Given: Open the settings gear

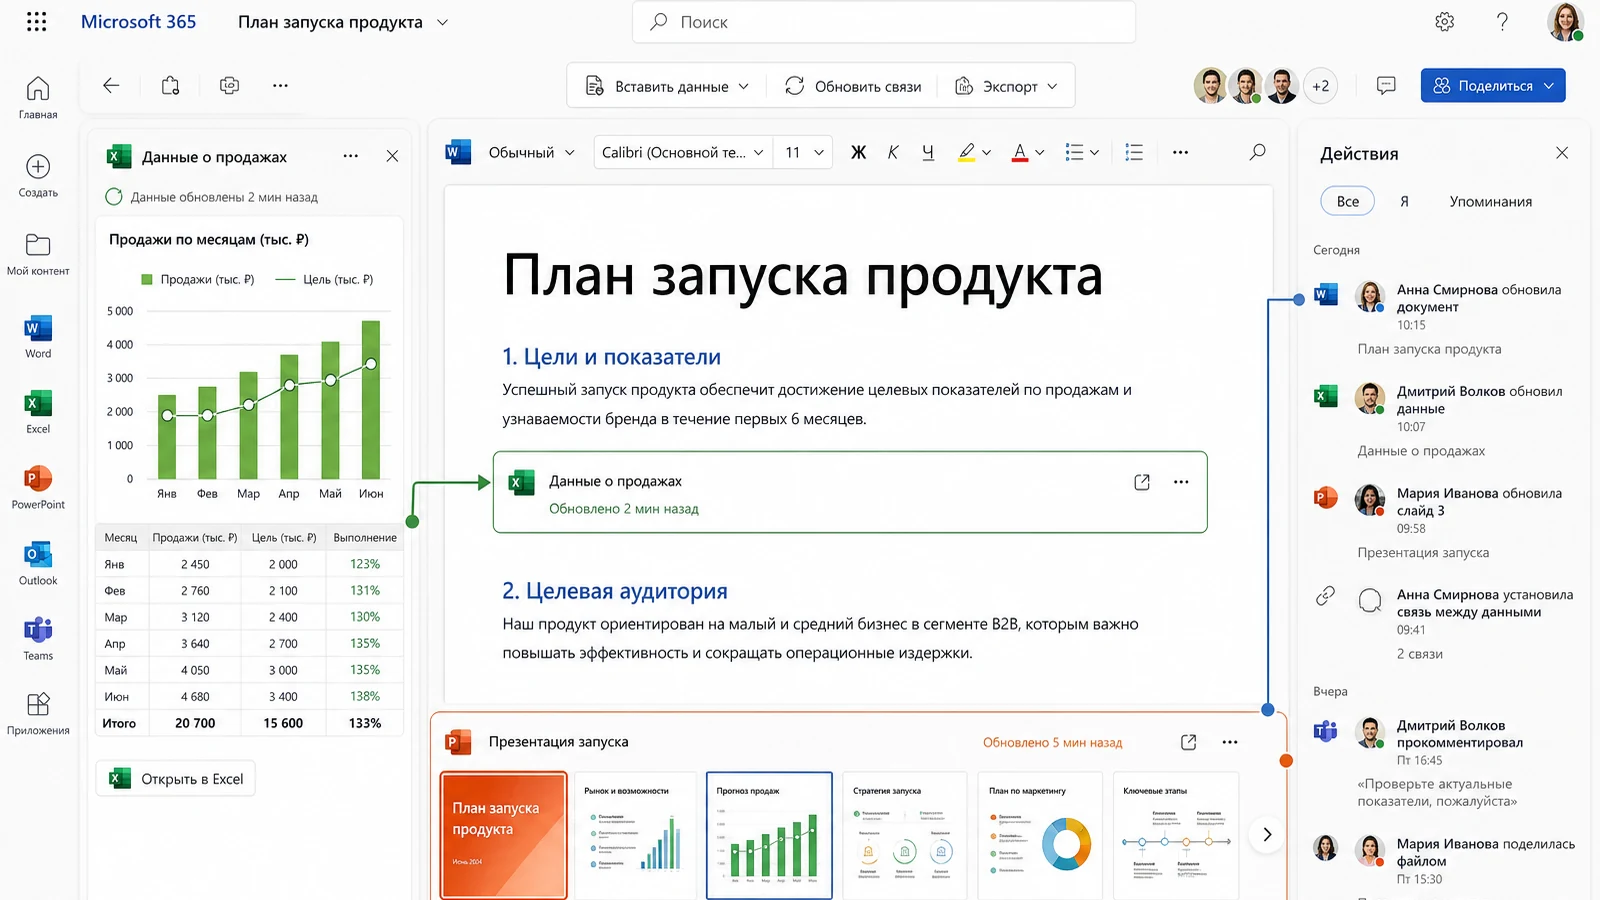Looking at the screenshot, I should (x=1445, y=22).
